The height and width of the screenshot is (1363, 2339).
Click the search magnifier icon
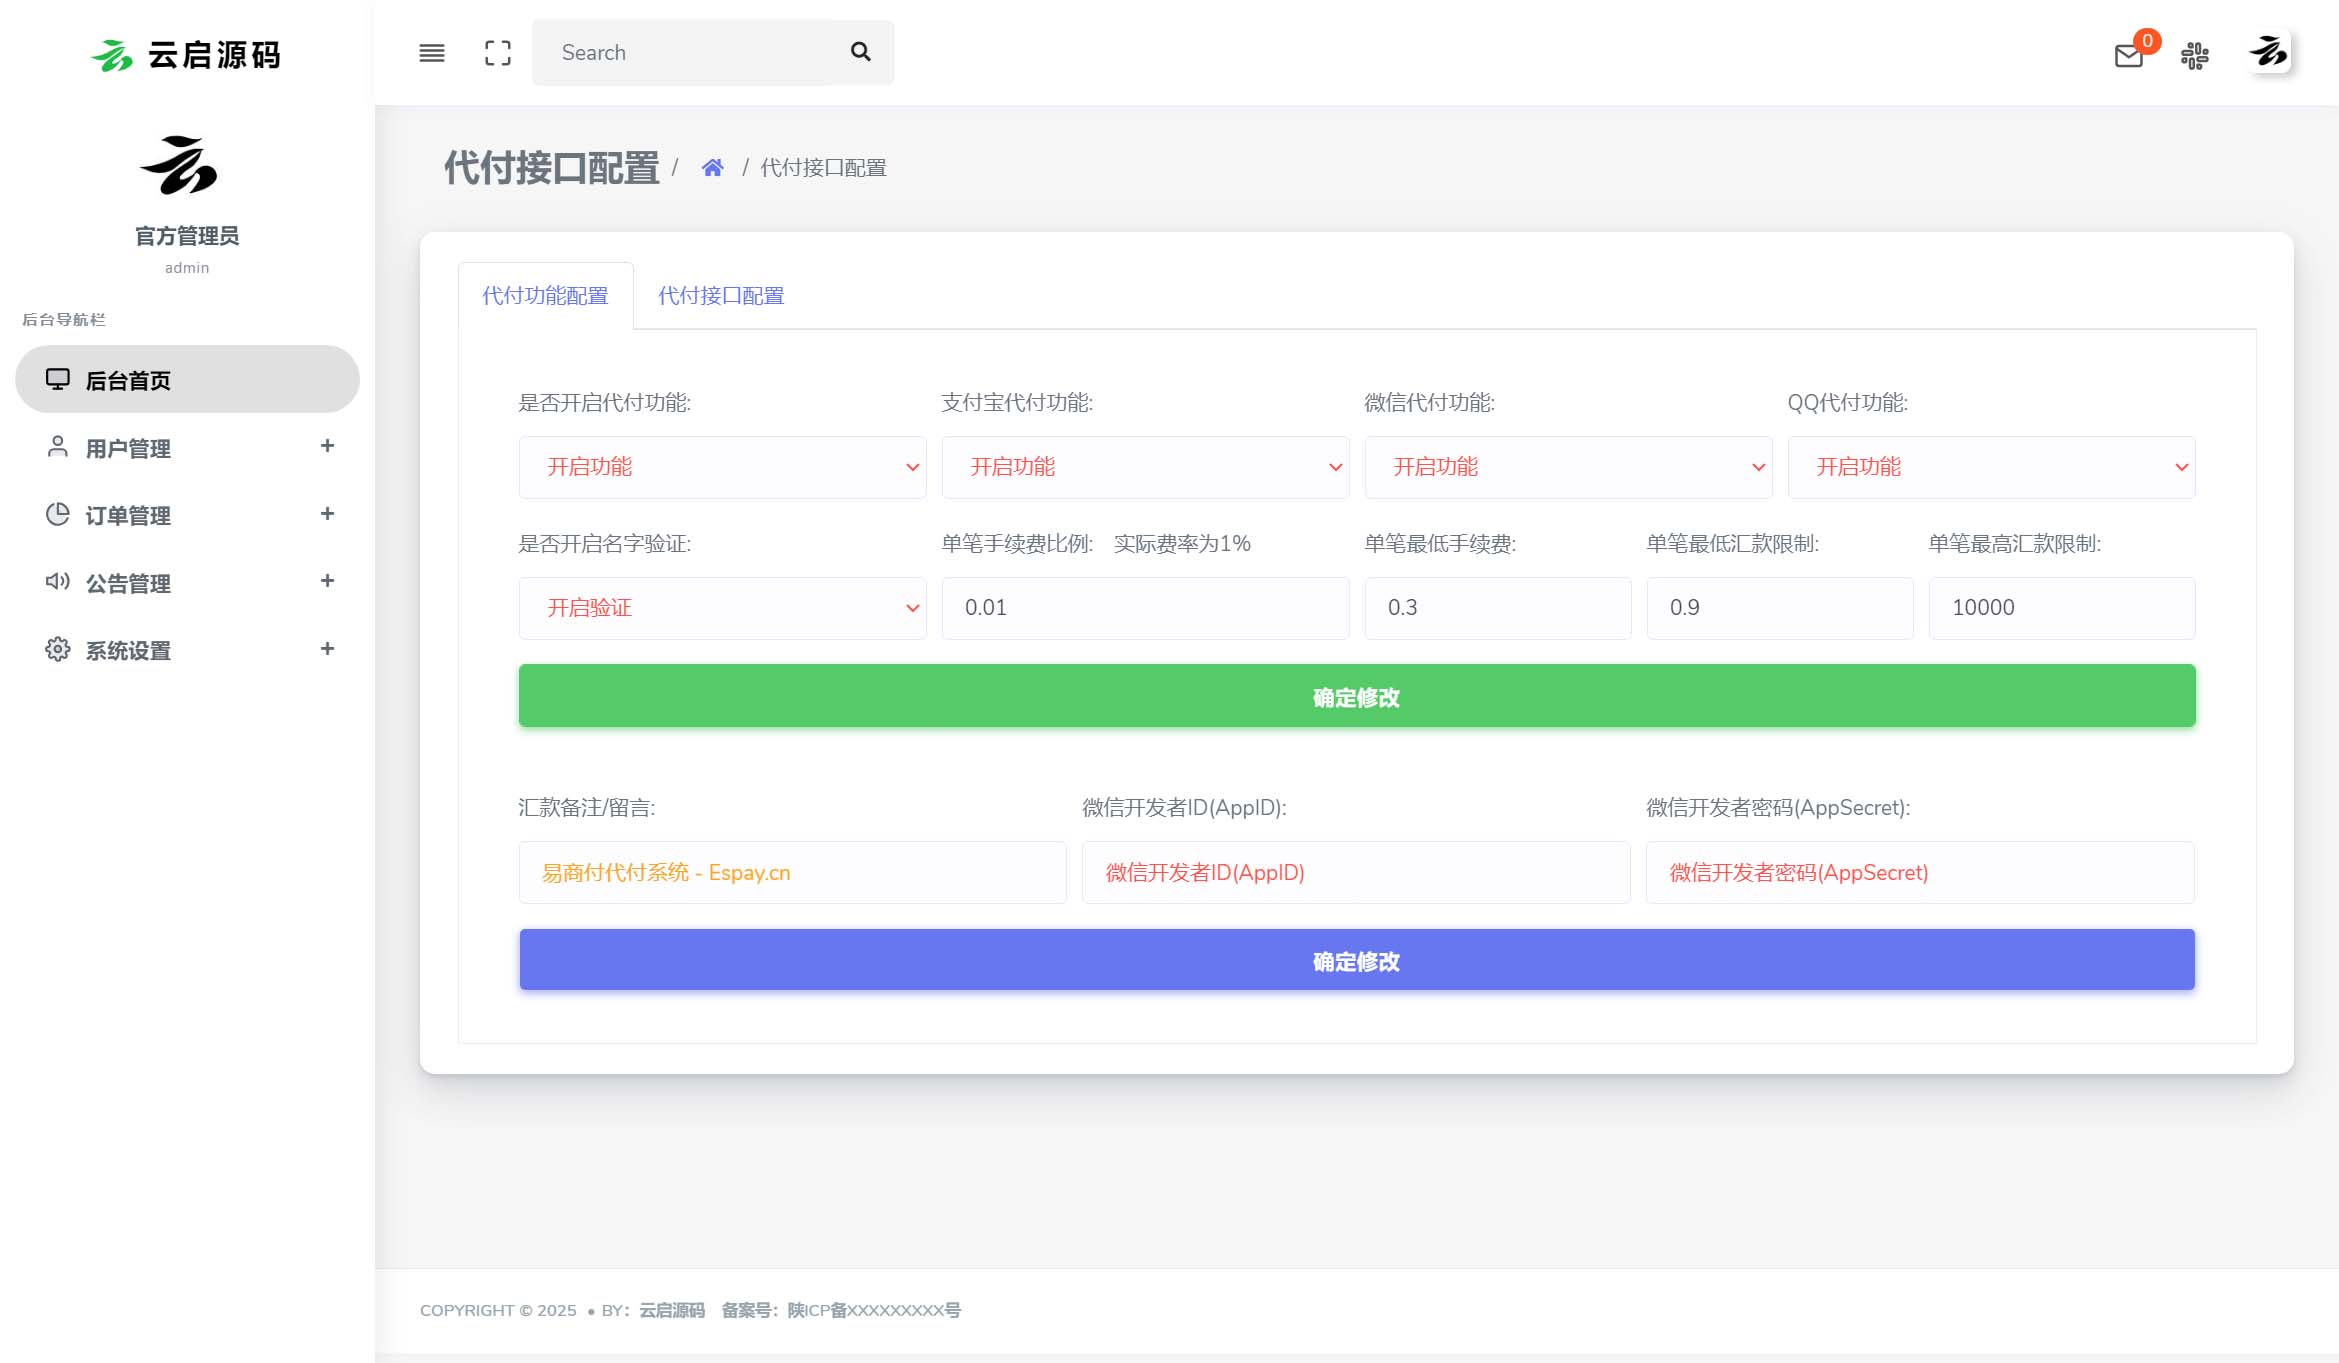click(x=859, y=51)
